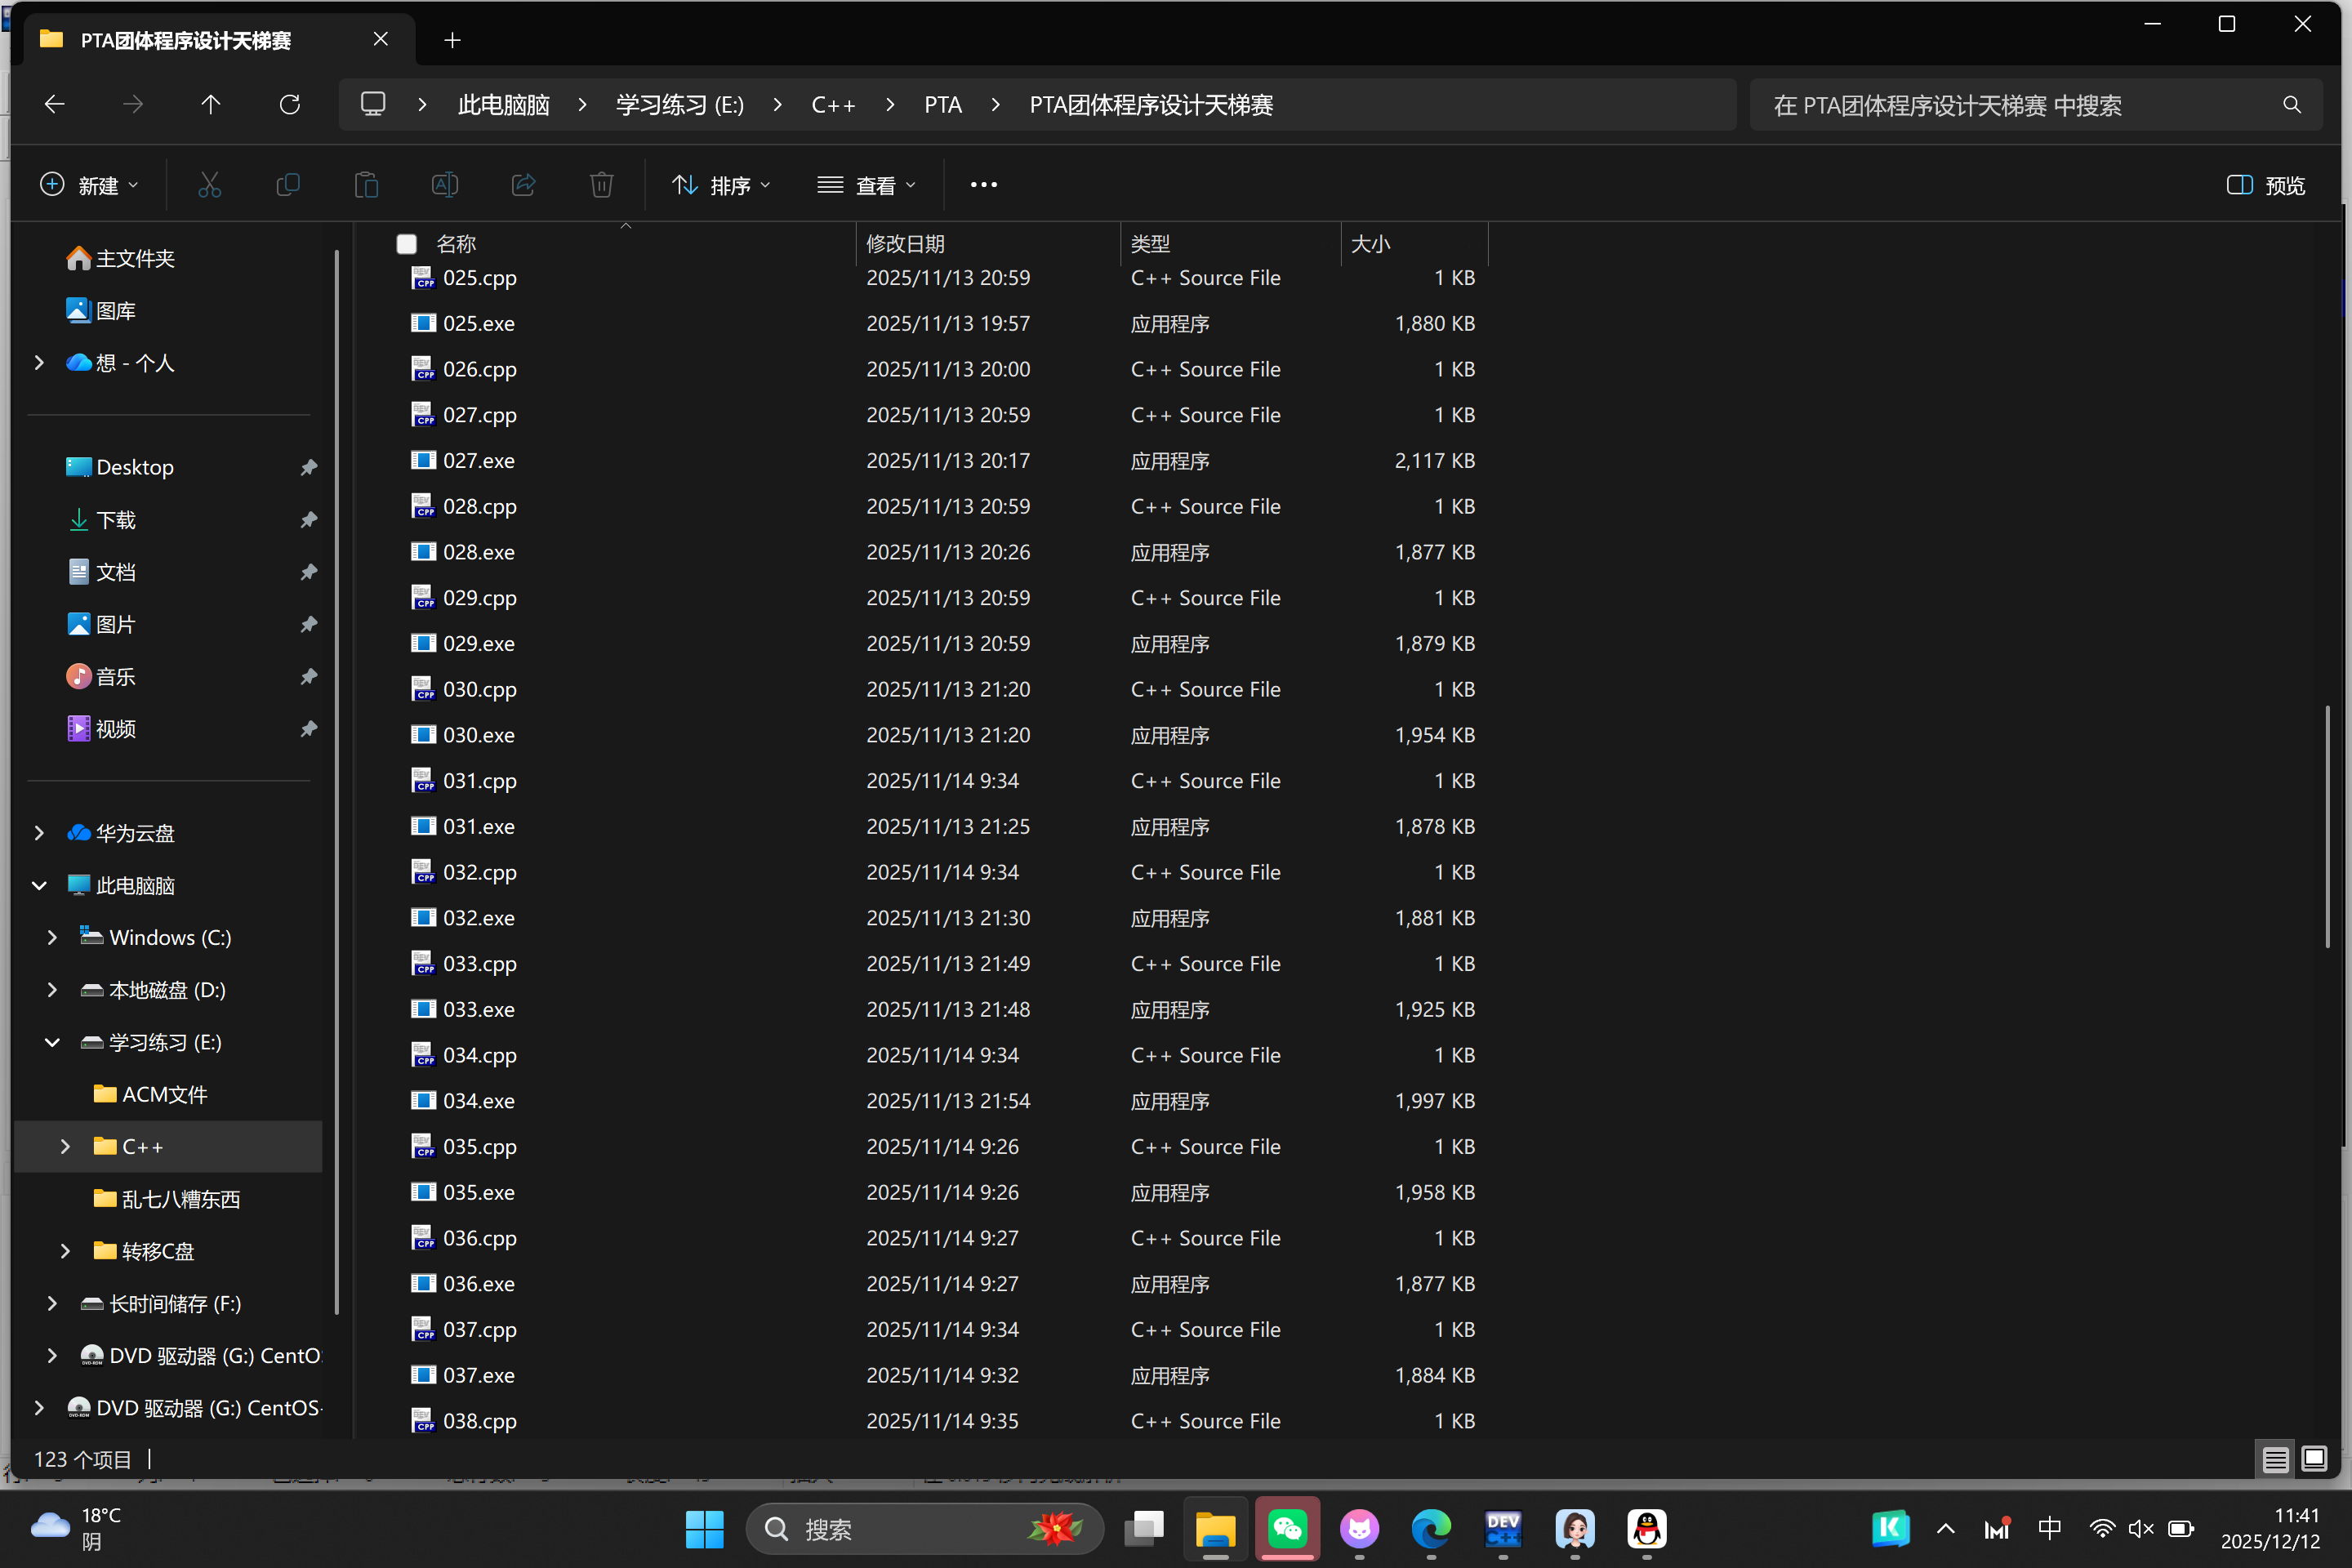The image size is (2352, 1568).
Task: Toggle the select-all checkbox in the header
Action: (406, 244)
